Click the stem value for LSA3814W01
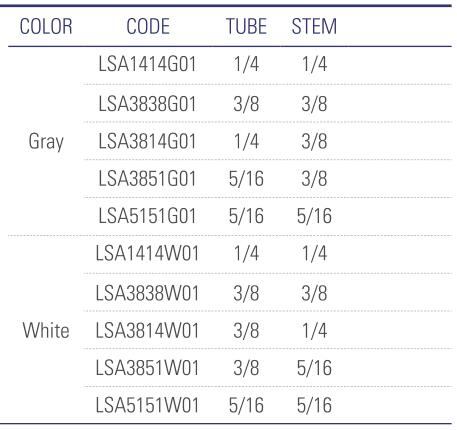 coord(314,331)
